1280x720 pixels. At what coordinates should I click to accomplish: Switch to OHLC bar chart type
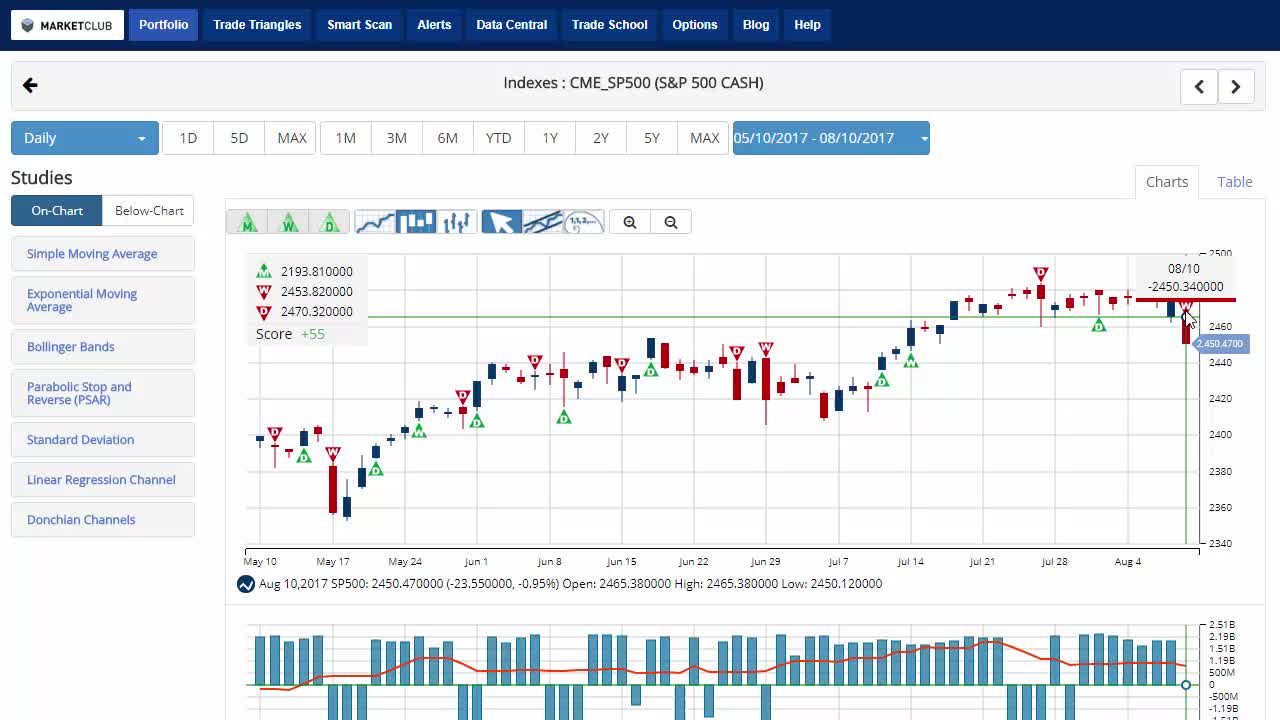point(457,222)
